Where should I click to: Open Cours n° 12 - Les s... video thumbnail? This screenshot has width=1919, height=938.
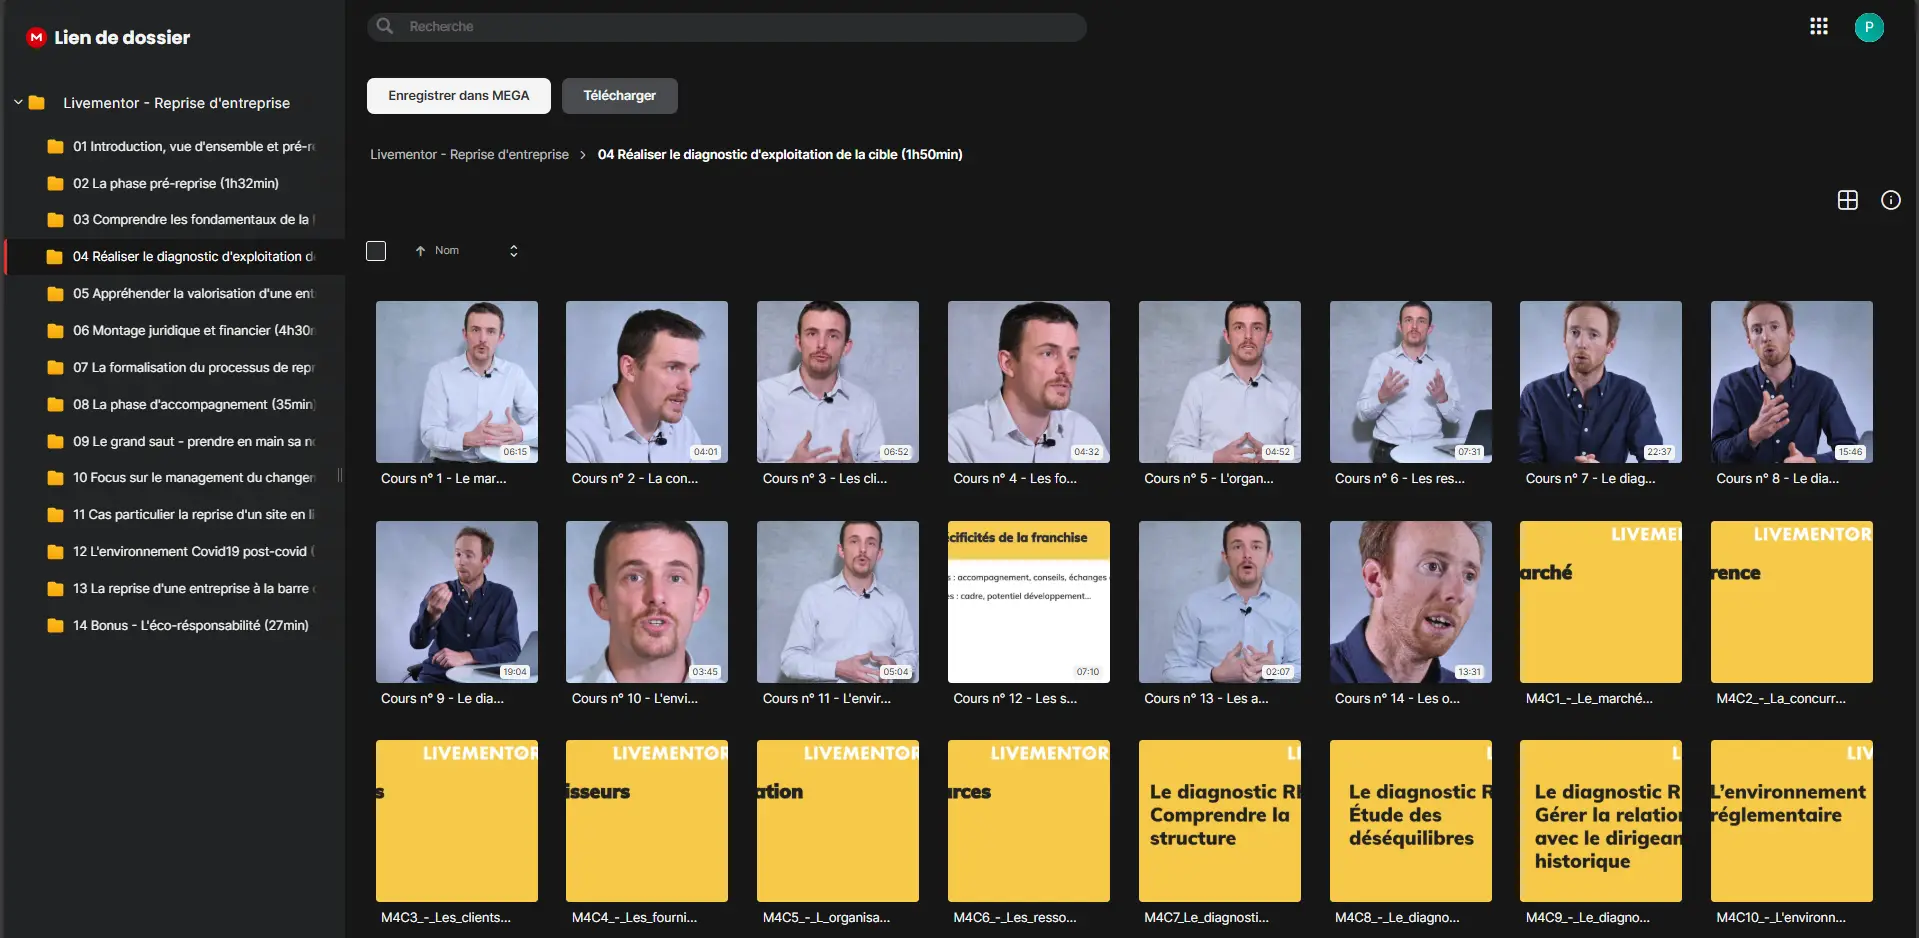tap(1029, 602)
